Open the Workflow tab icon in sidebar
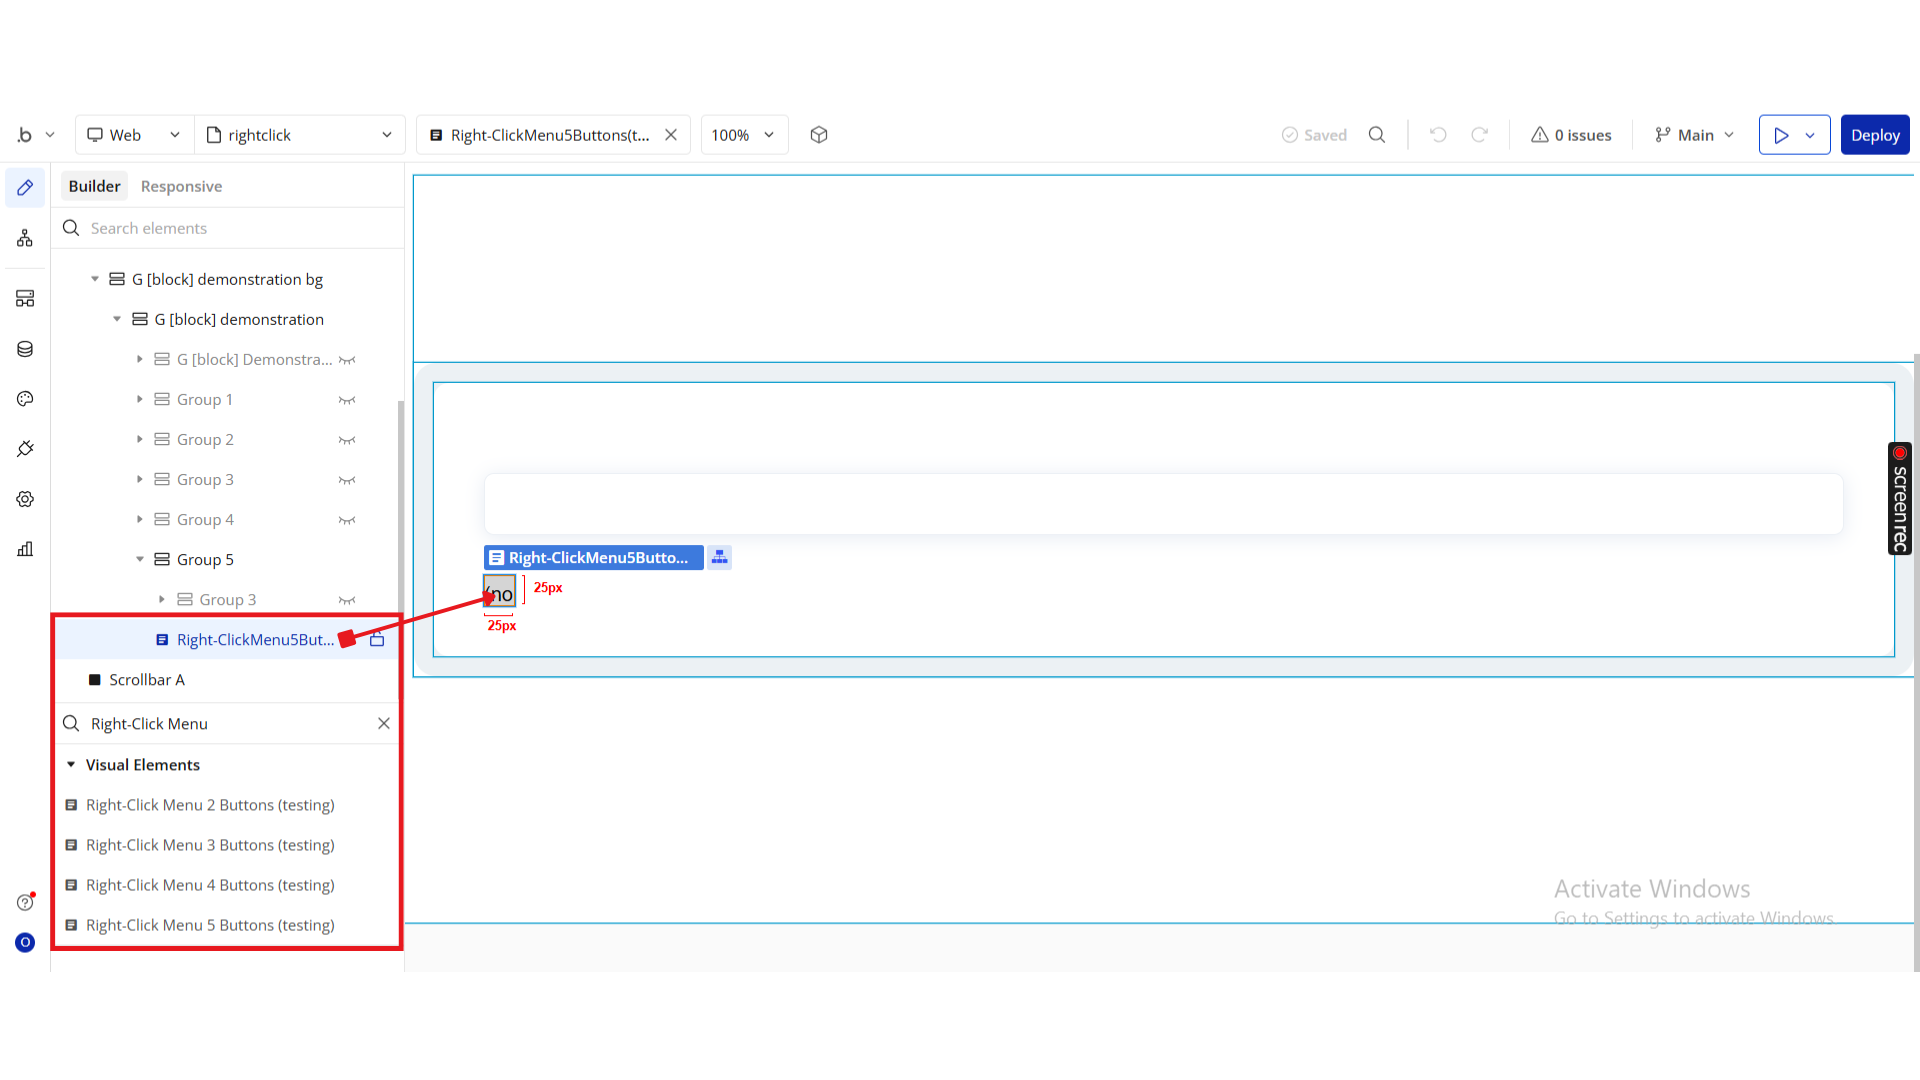This screenshot has width=1920, height=1080. [x=25, y=238]
